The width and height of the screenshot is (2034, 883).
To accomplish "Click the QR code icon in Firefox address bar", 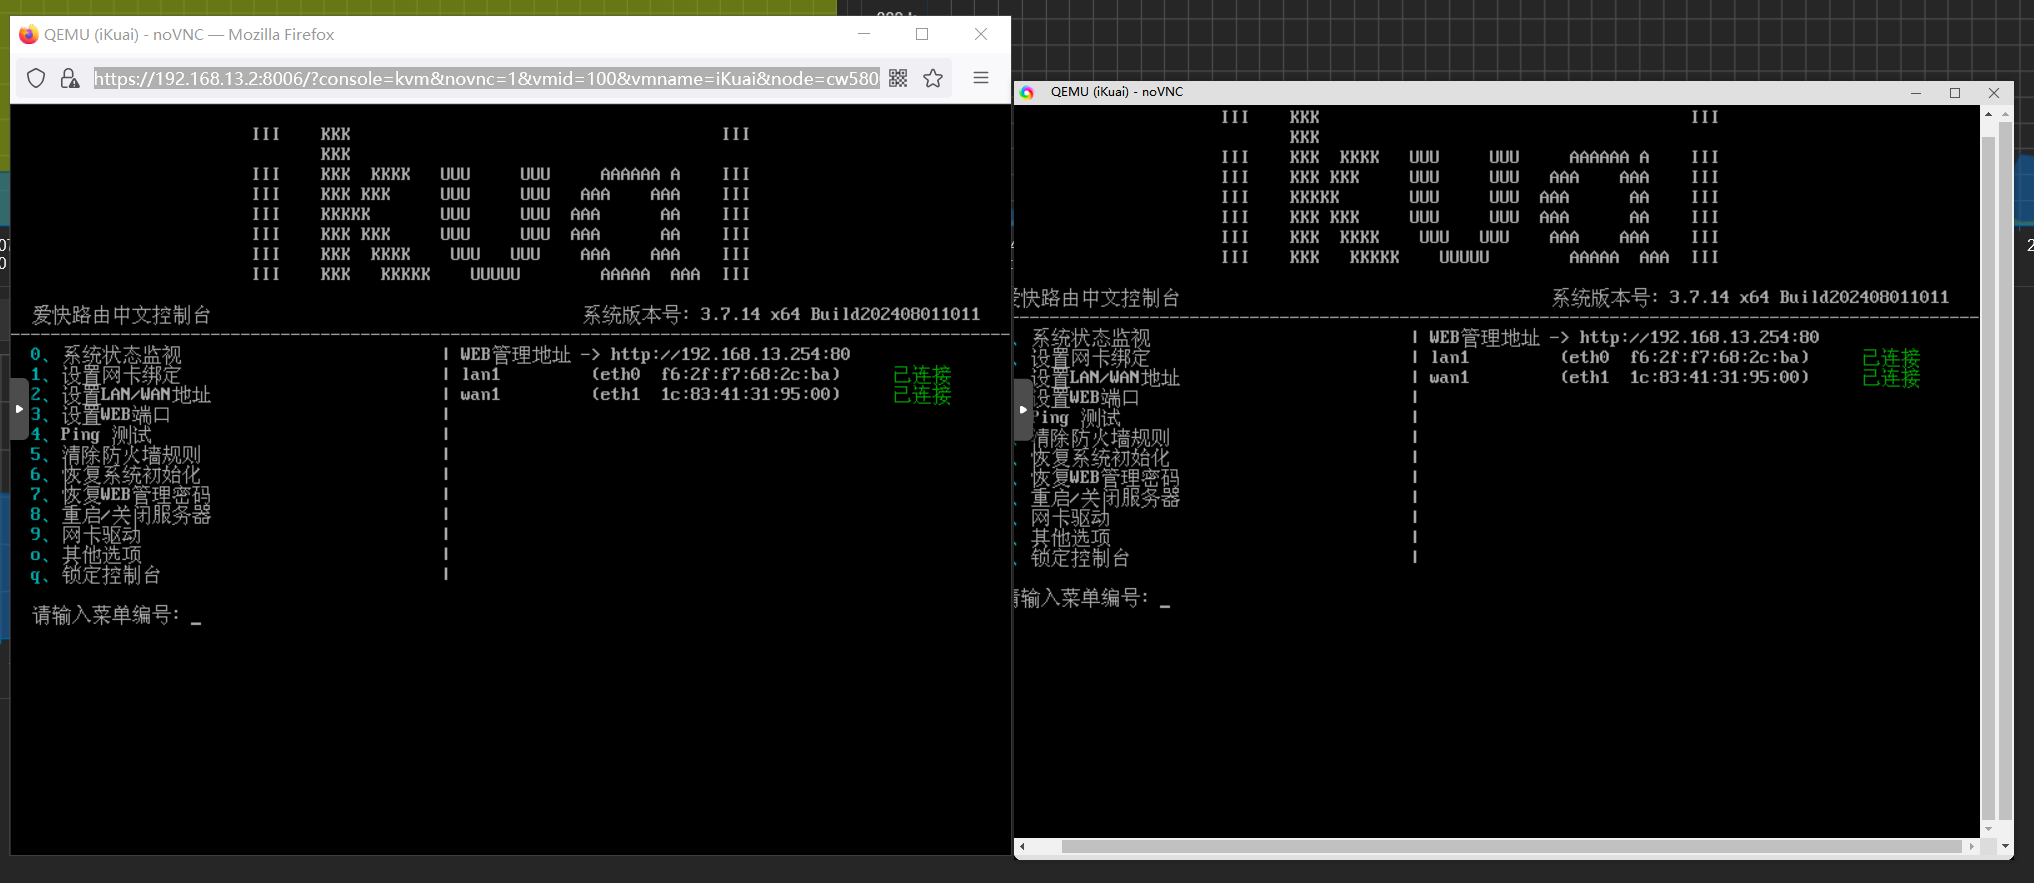I will pos(898,78).
